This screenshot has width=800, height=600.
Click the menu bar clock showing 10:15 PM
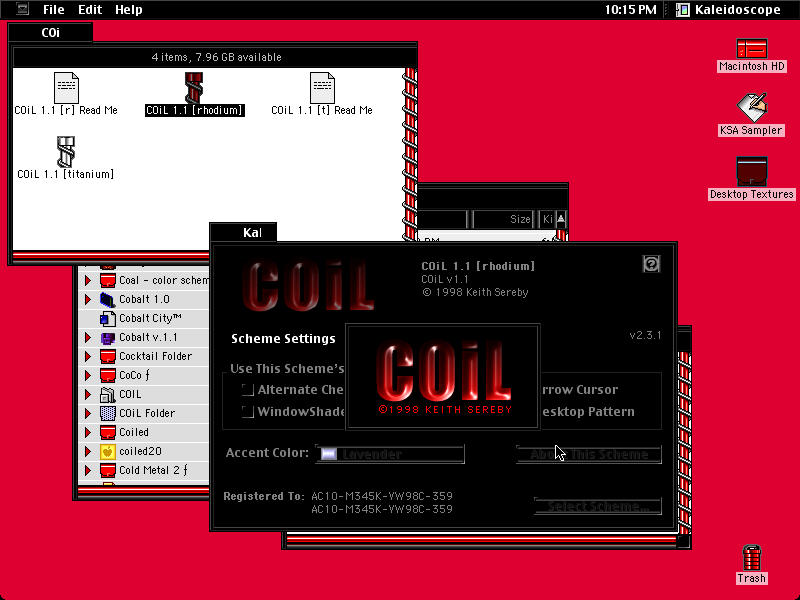(630, 9)
